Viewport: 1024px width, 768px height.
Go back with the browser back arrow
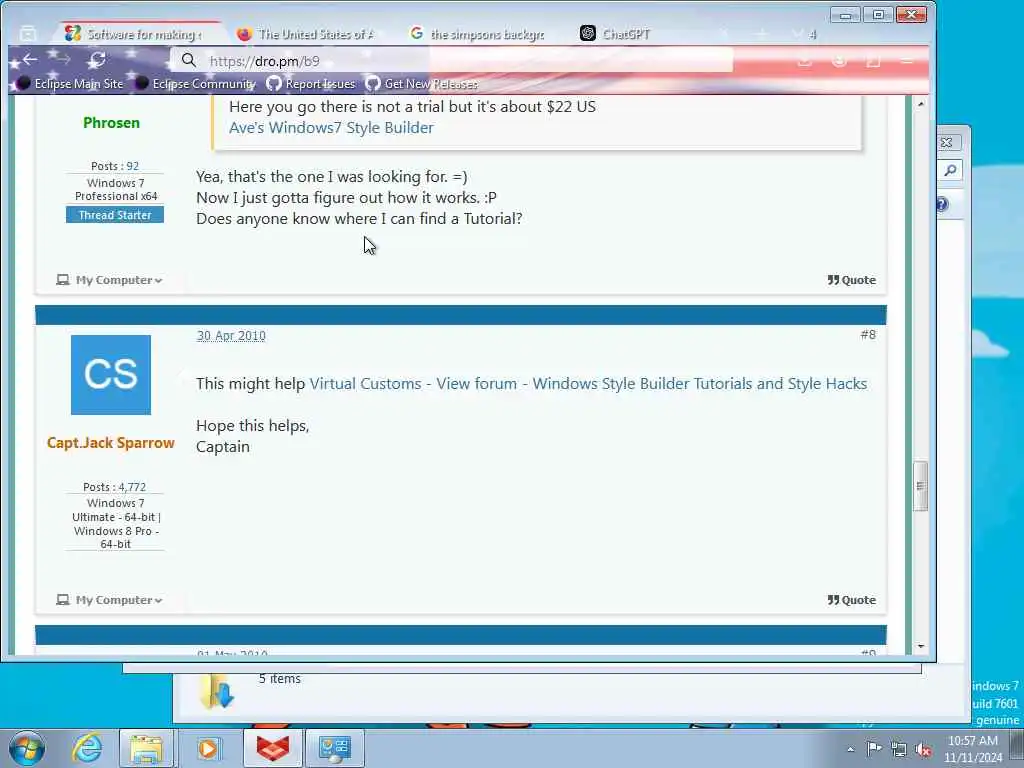(29, 60)
